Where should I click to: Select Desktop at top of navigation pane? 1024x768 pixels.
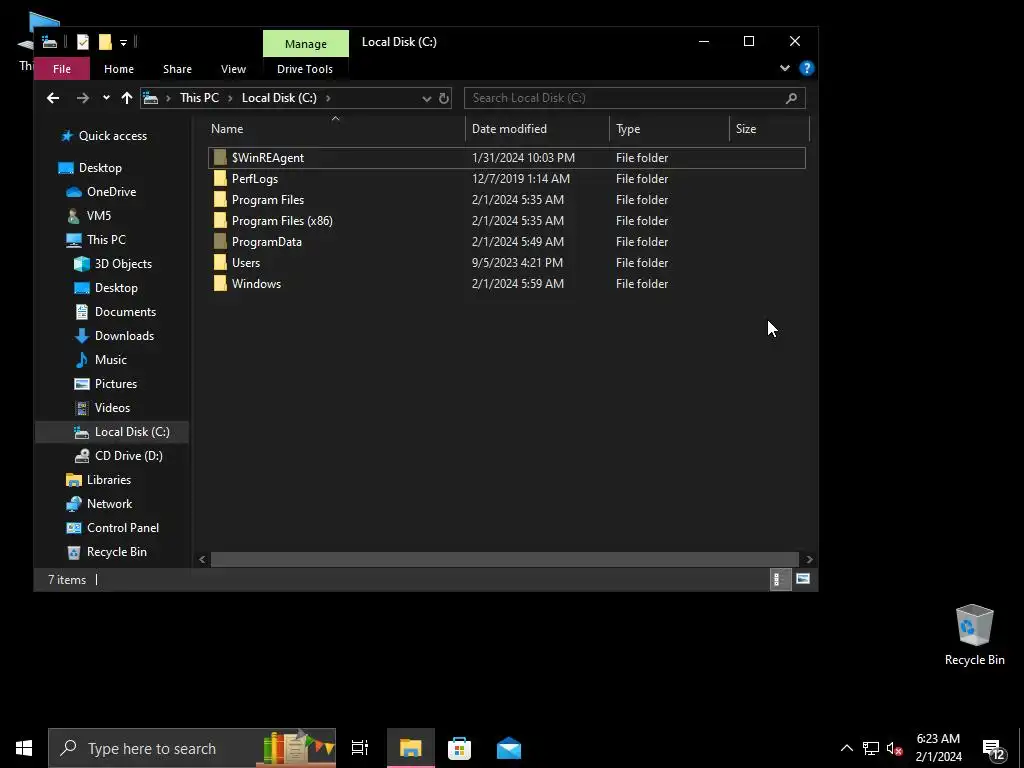click(x=100, y=168)
